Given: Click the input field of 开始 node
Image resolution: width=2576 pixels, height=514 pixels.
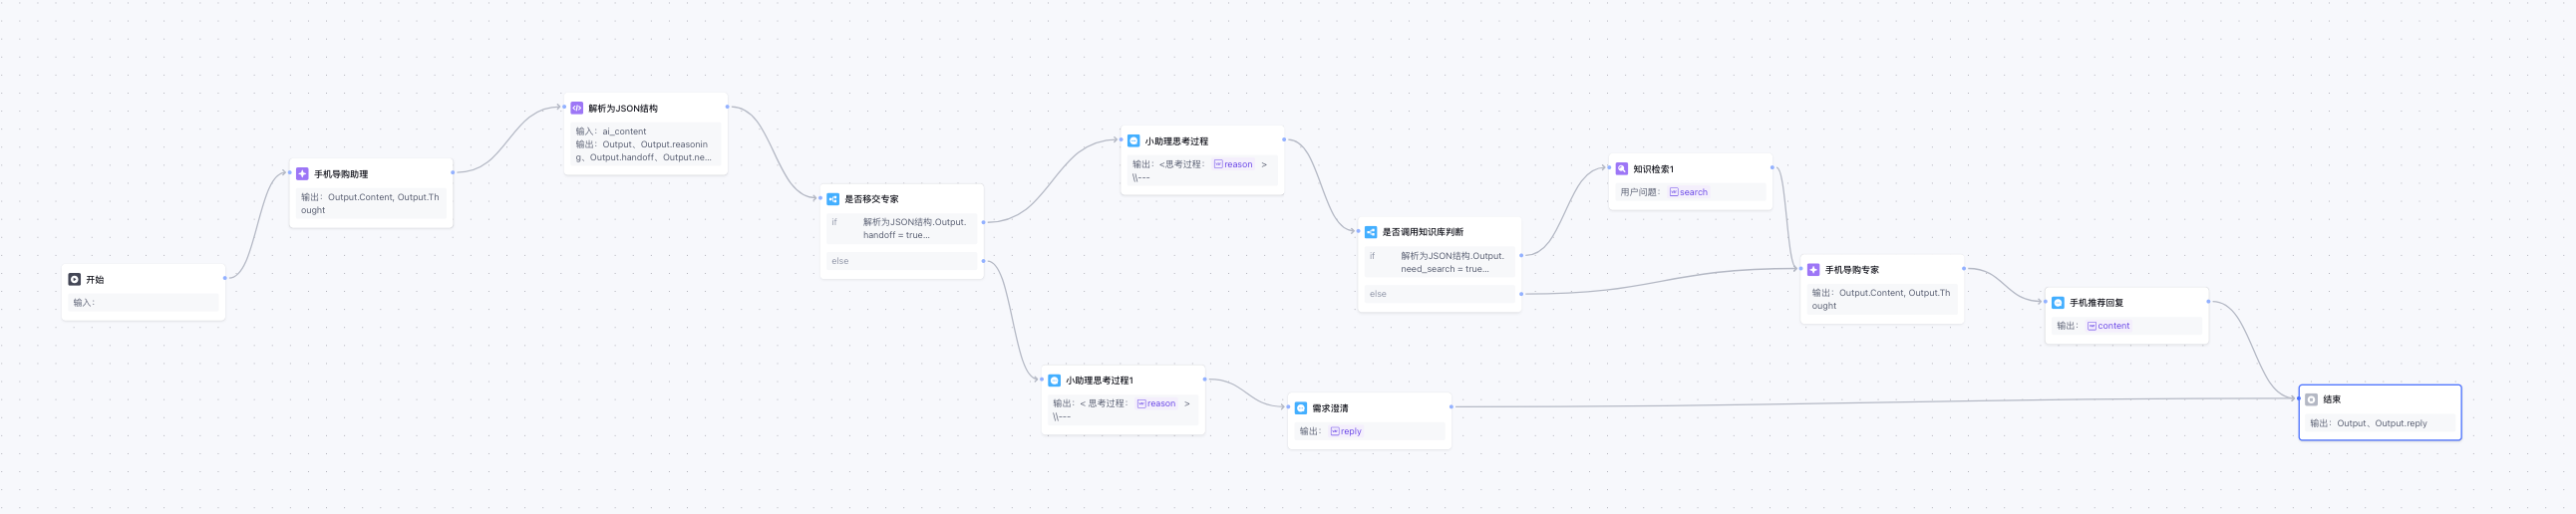Looking at the screenshot, I should pos(143,303).
